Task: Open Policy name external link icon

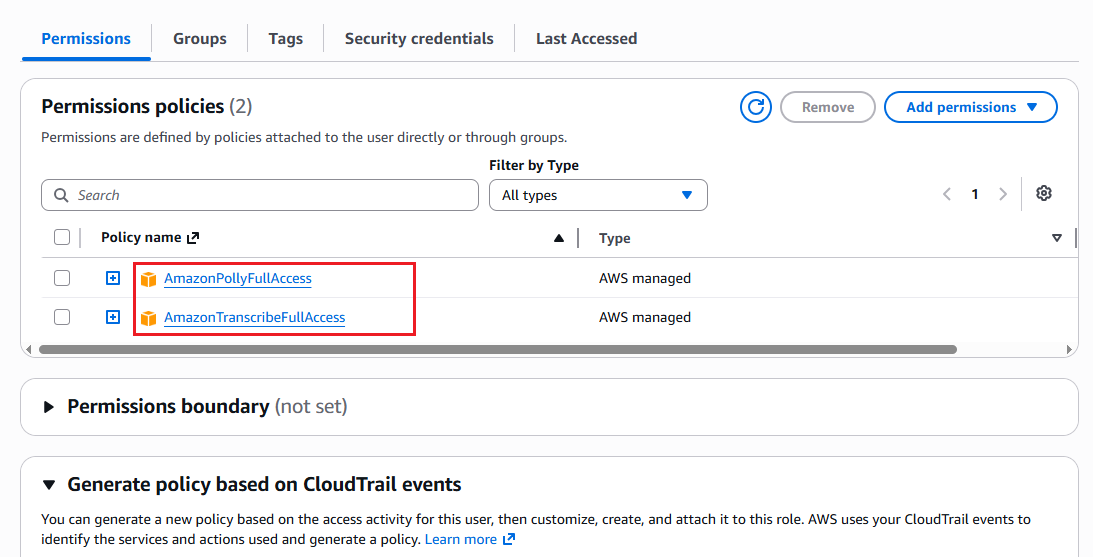Action: [x=193, y=238]
